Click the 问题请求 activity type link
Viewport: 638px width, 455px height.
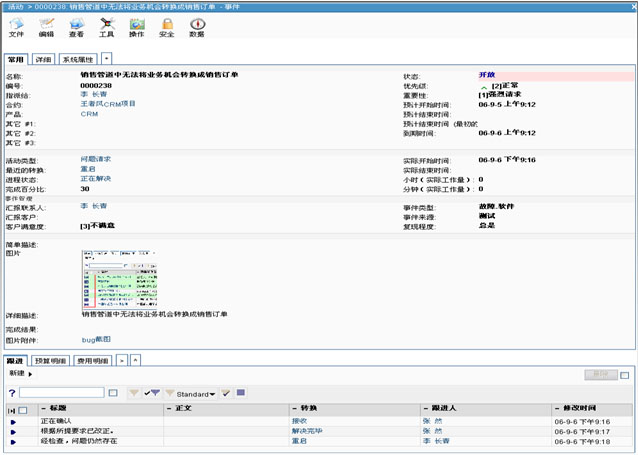coord(96,159)
